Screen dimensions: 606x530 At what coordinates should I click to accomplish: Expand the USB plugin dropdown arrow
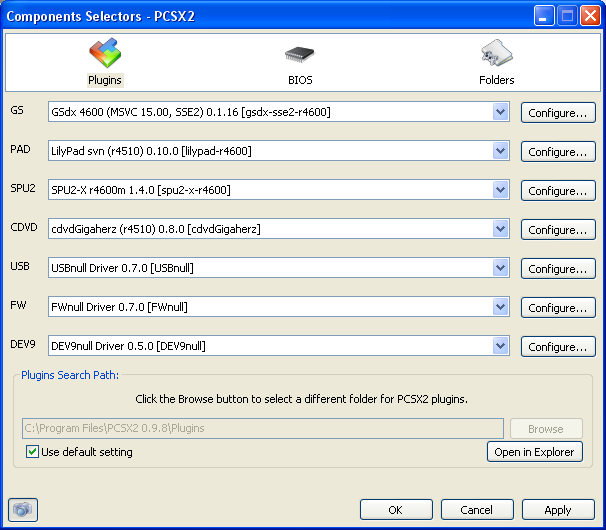(x=500, y=268)
